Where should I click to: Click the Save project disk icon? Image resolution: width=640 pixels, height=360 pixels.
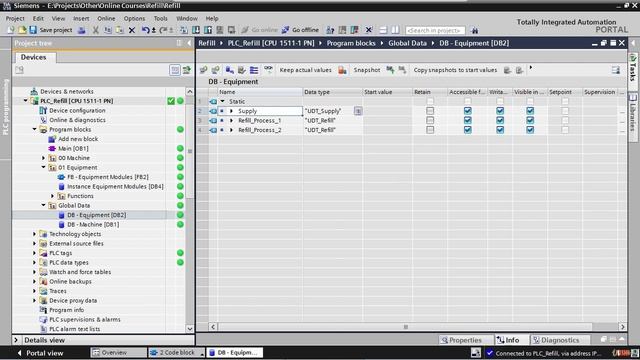pyautogui.click(x=33, y=30)
